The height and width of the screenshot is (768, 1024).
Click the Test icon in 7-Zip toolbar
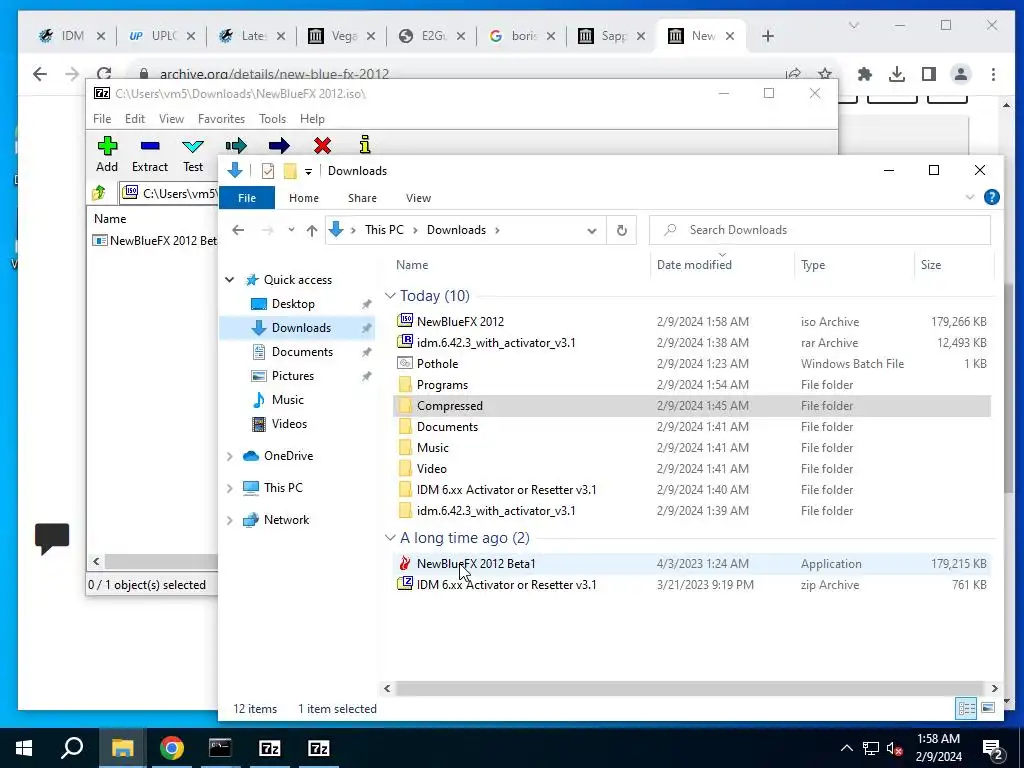(193, 146)
